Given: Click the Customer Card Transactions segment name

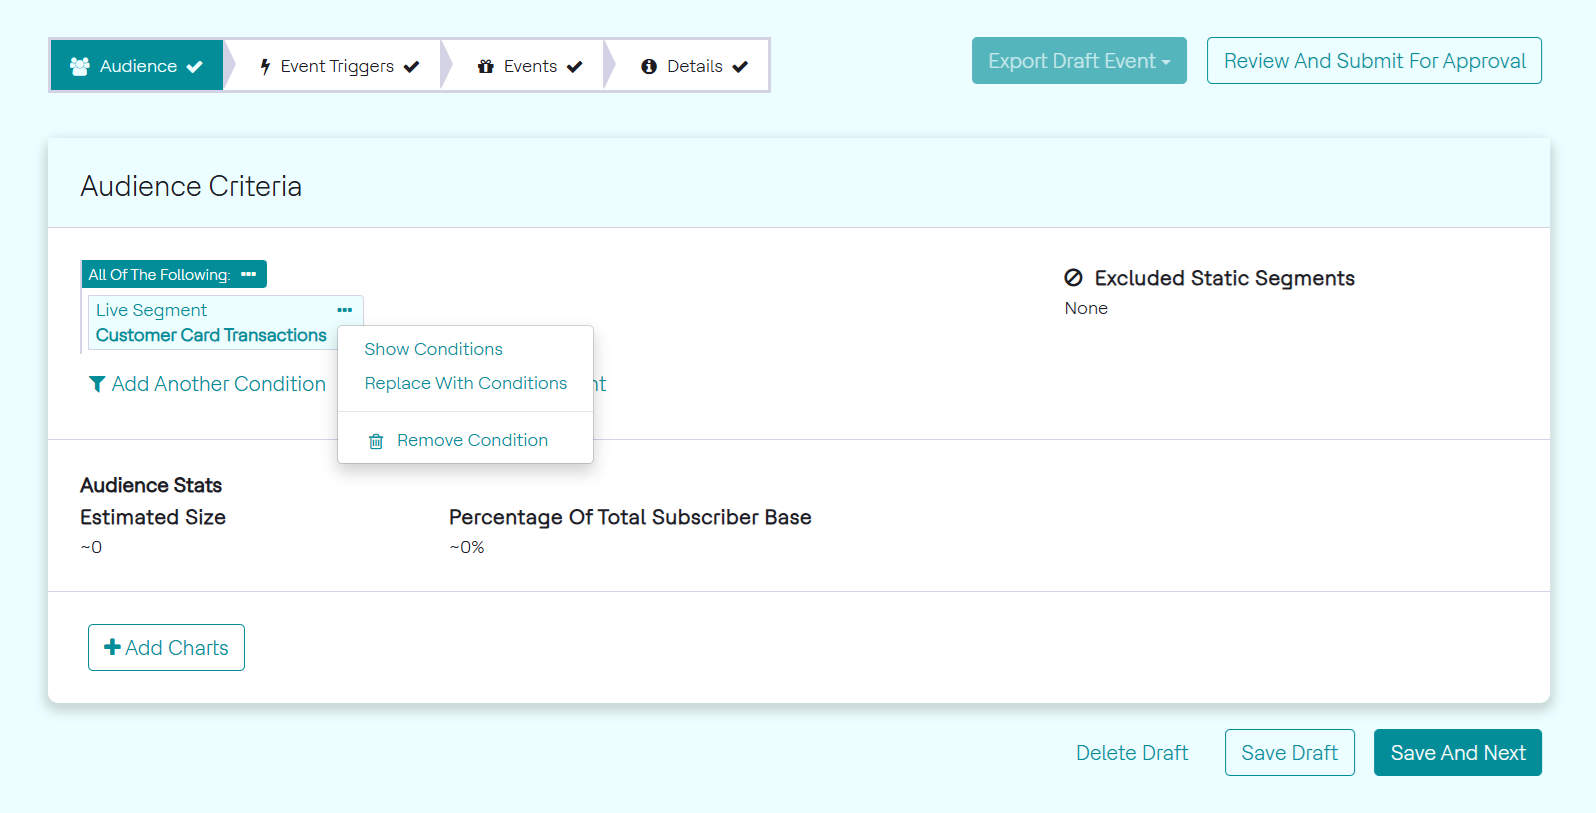Looking at the screenshot, I should coord(211,335).
